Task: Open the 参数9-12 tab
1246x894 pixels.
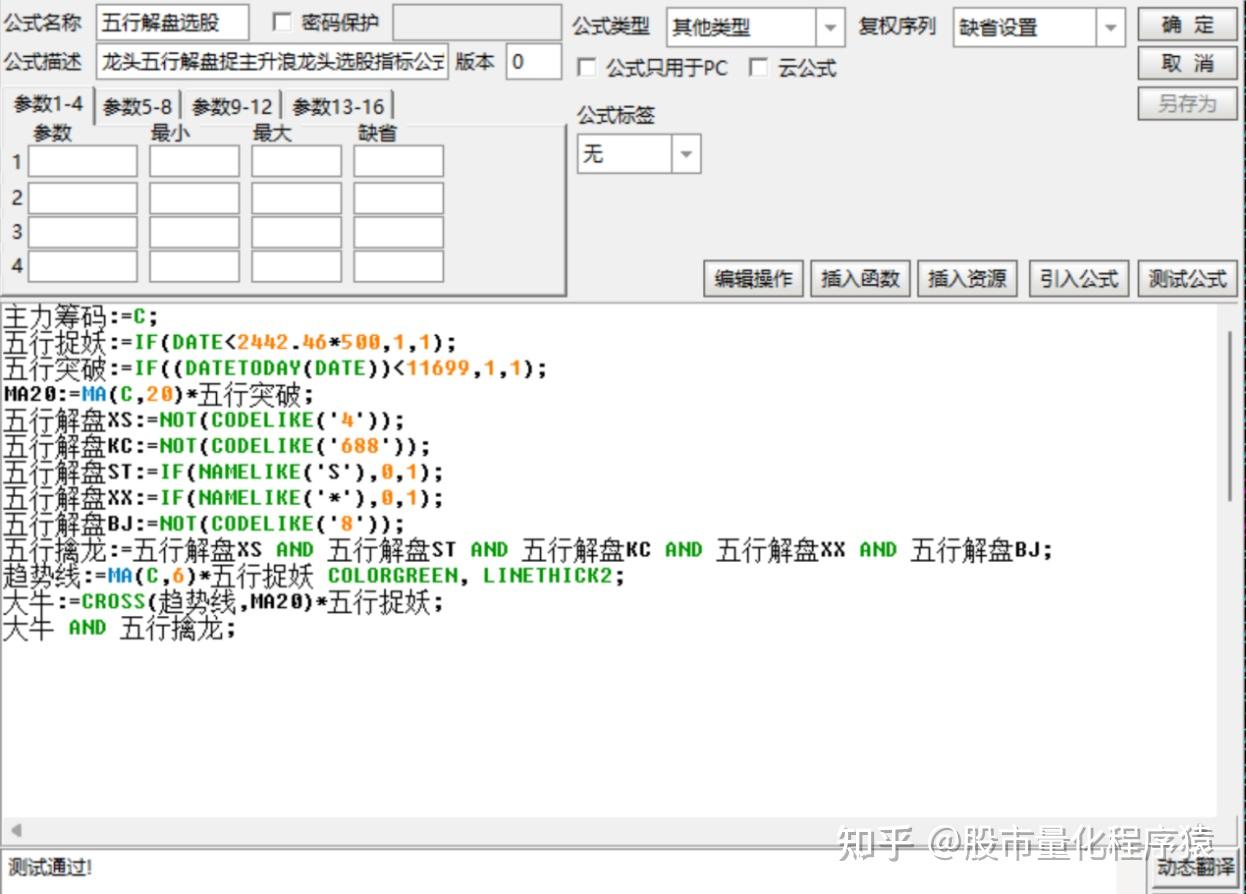Action: [x=232, y=106]
